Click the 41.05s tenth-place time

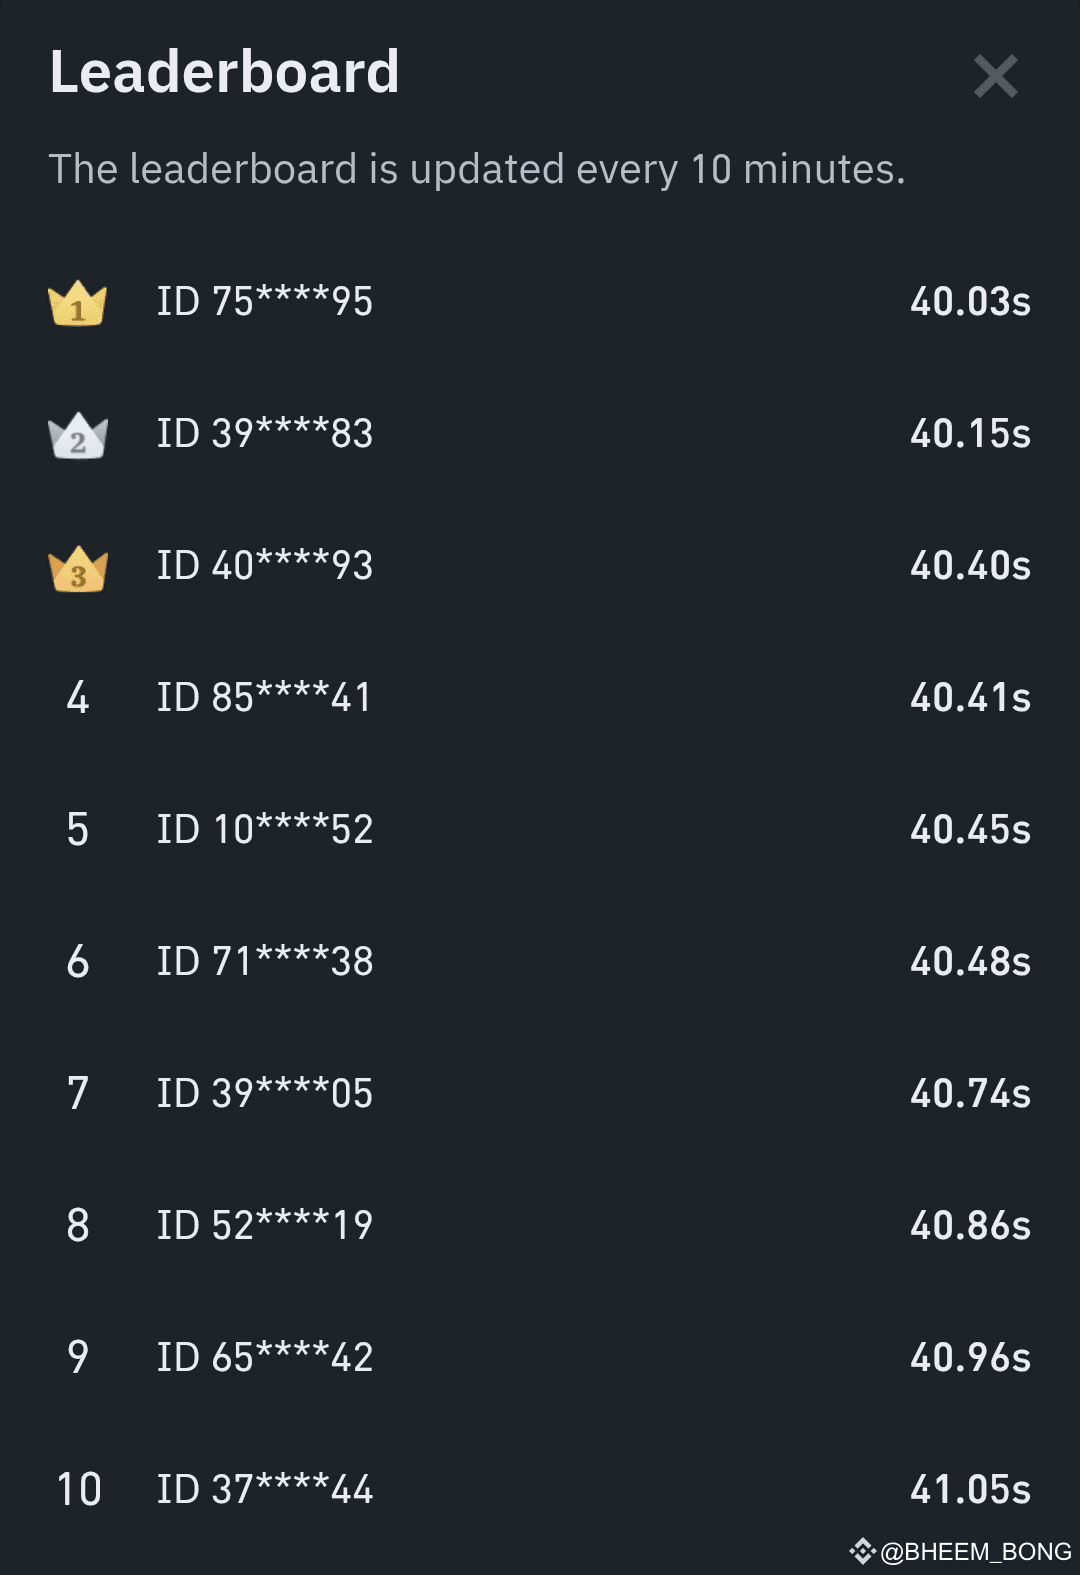pyautogui.click(x=970, y=1490)
